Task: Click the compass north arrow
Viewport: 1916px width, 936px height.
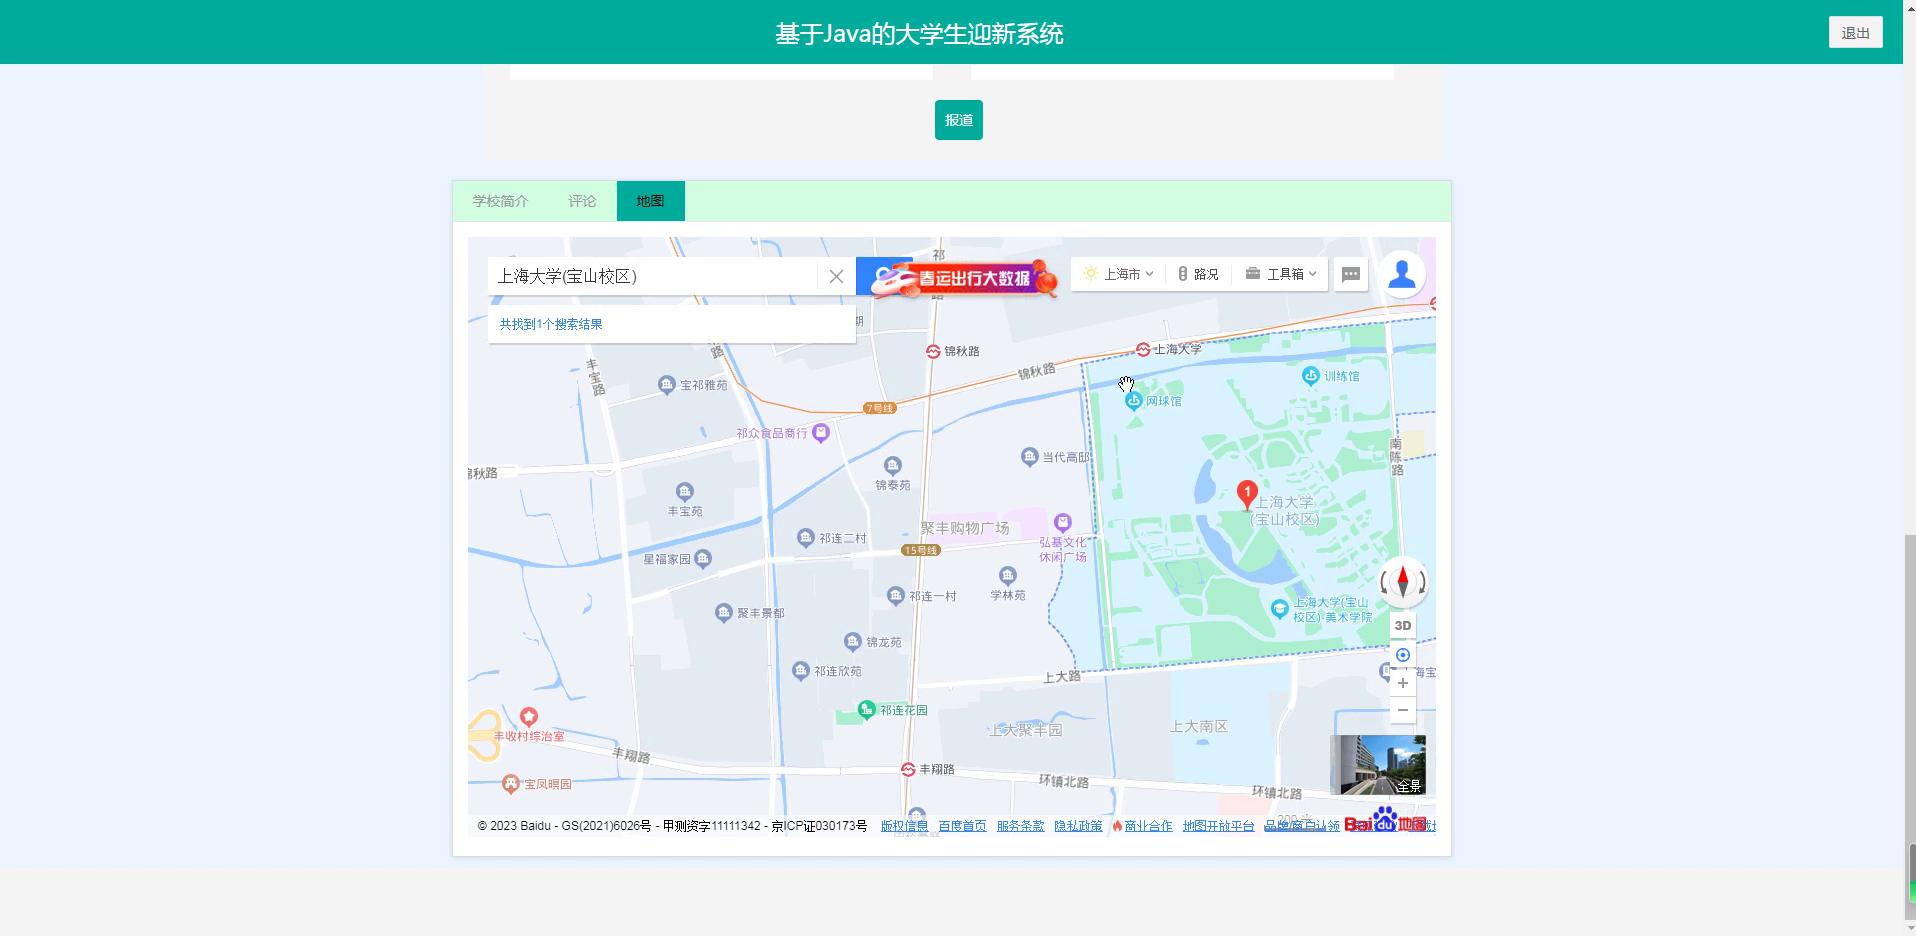Action: pos(1403,581)
